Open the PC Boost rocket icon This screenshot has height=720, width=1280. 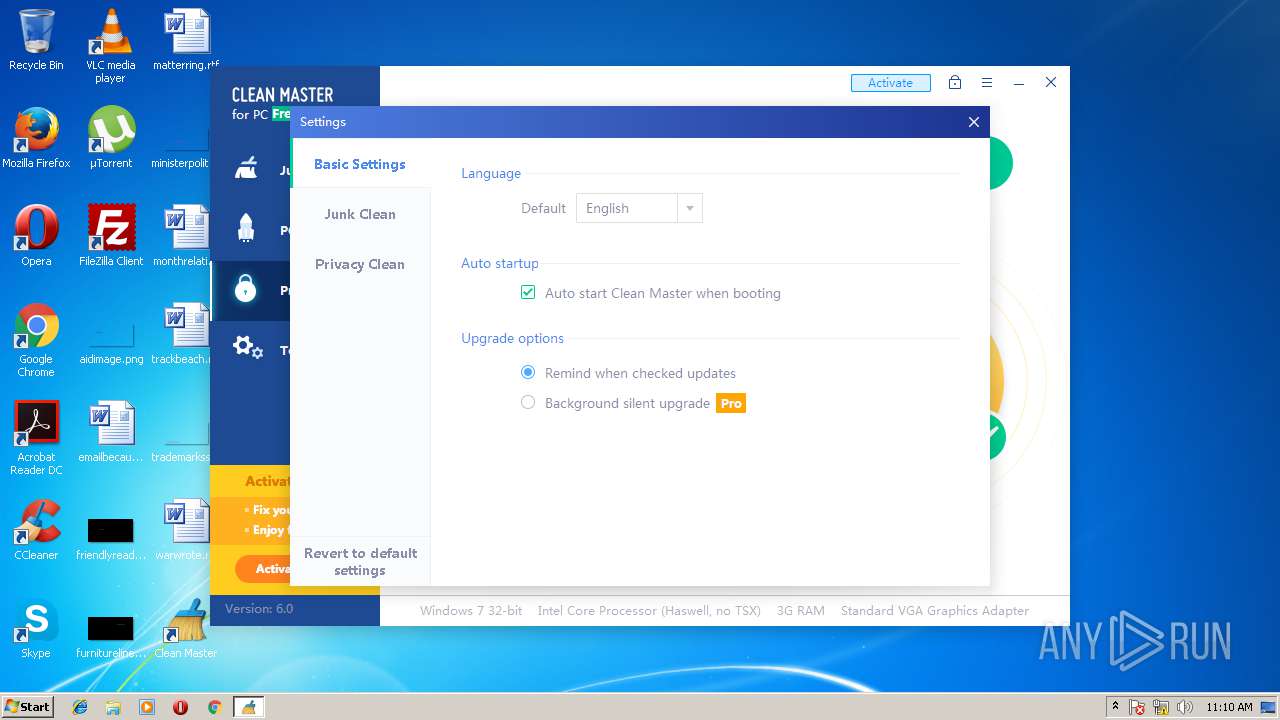(246, 228)
